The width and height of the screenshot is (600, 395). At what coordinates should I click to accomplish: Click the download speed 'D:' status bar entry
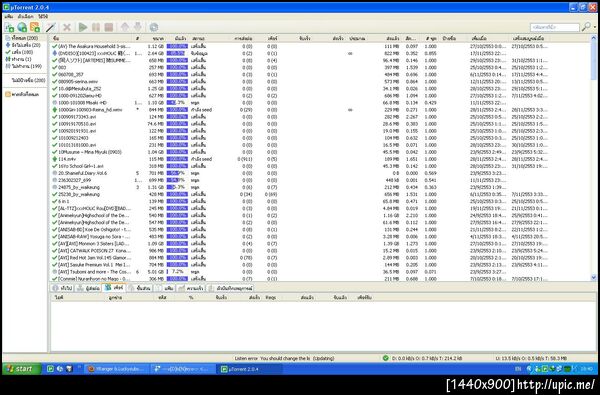tap(427, 359)
